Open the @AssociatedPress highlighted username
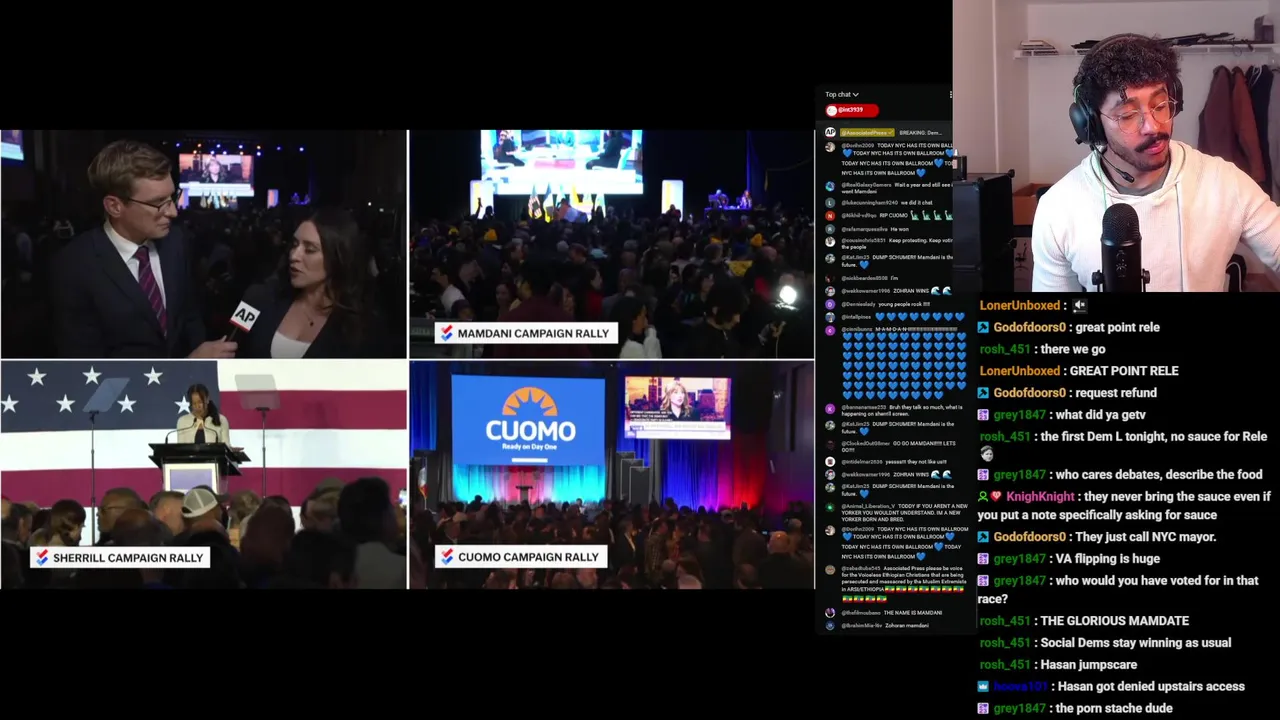 tap(867, 132)
